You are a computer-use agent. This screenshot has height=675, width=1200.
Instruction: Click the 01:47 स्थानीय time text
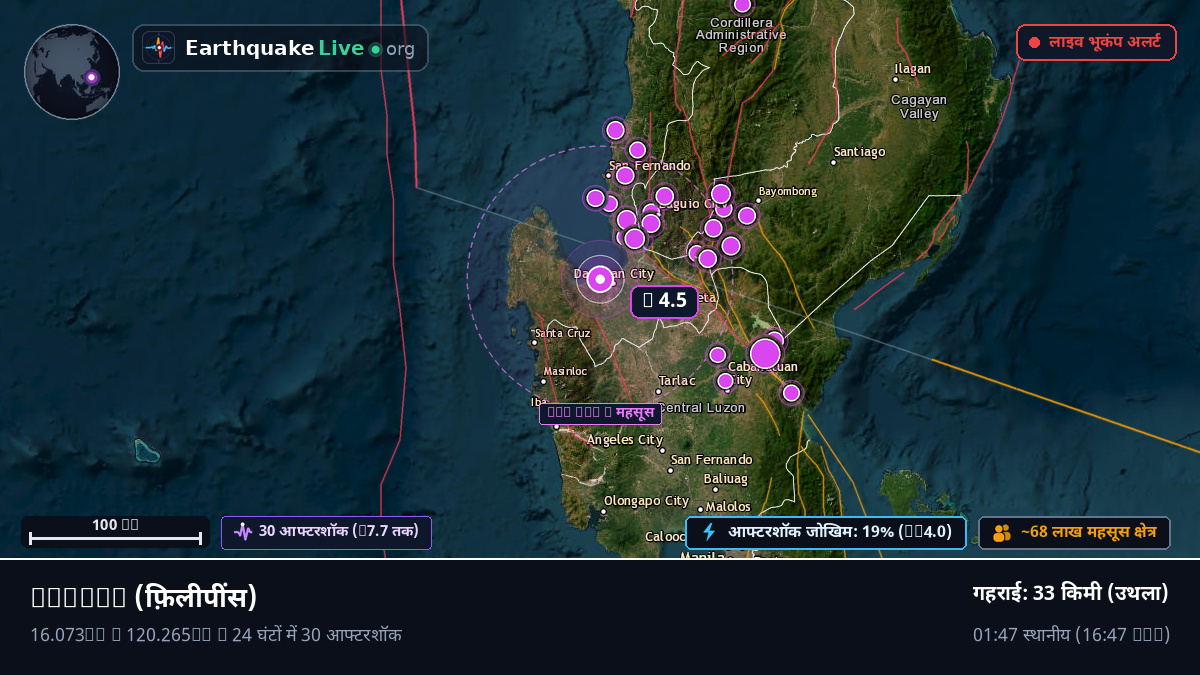pyautogui.click(x=1071, y=634)
